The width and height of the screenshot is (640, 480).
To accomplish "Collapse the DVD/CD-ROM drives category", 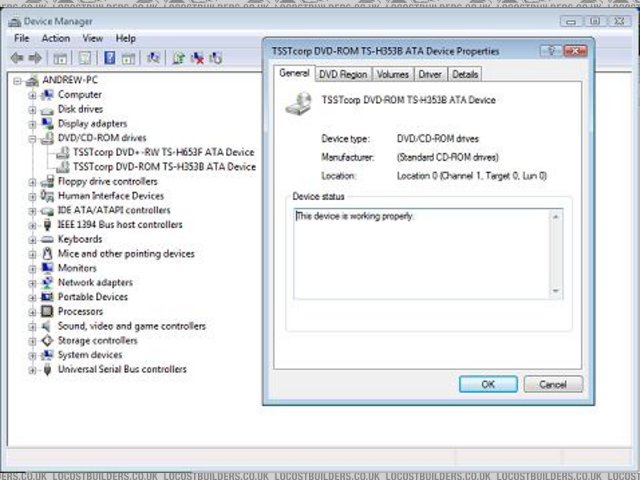I will (x=32, y=139).
